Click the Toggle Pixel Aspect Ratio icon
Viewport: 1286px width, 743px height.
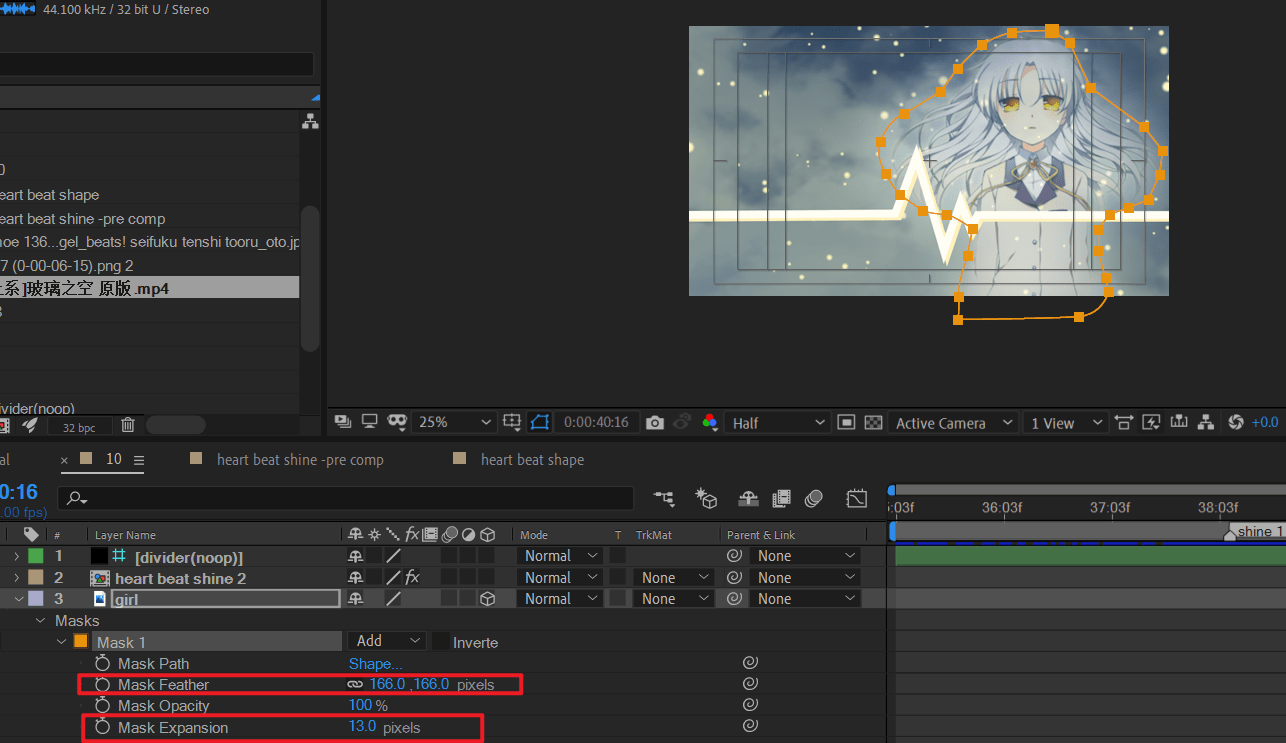tap(1124, 423)
